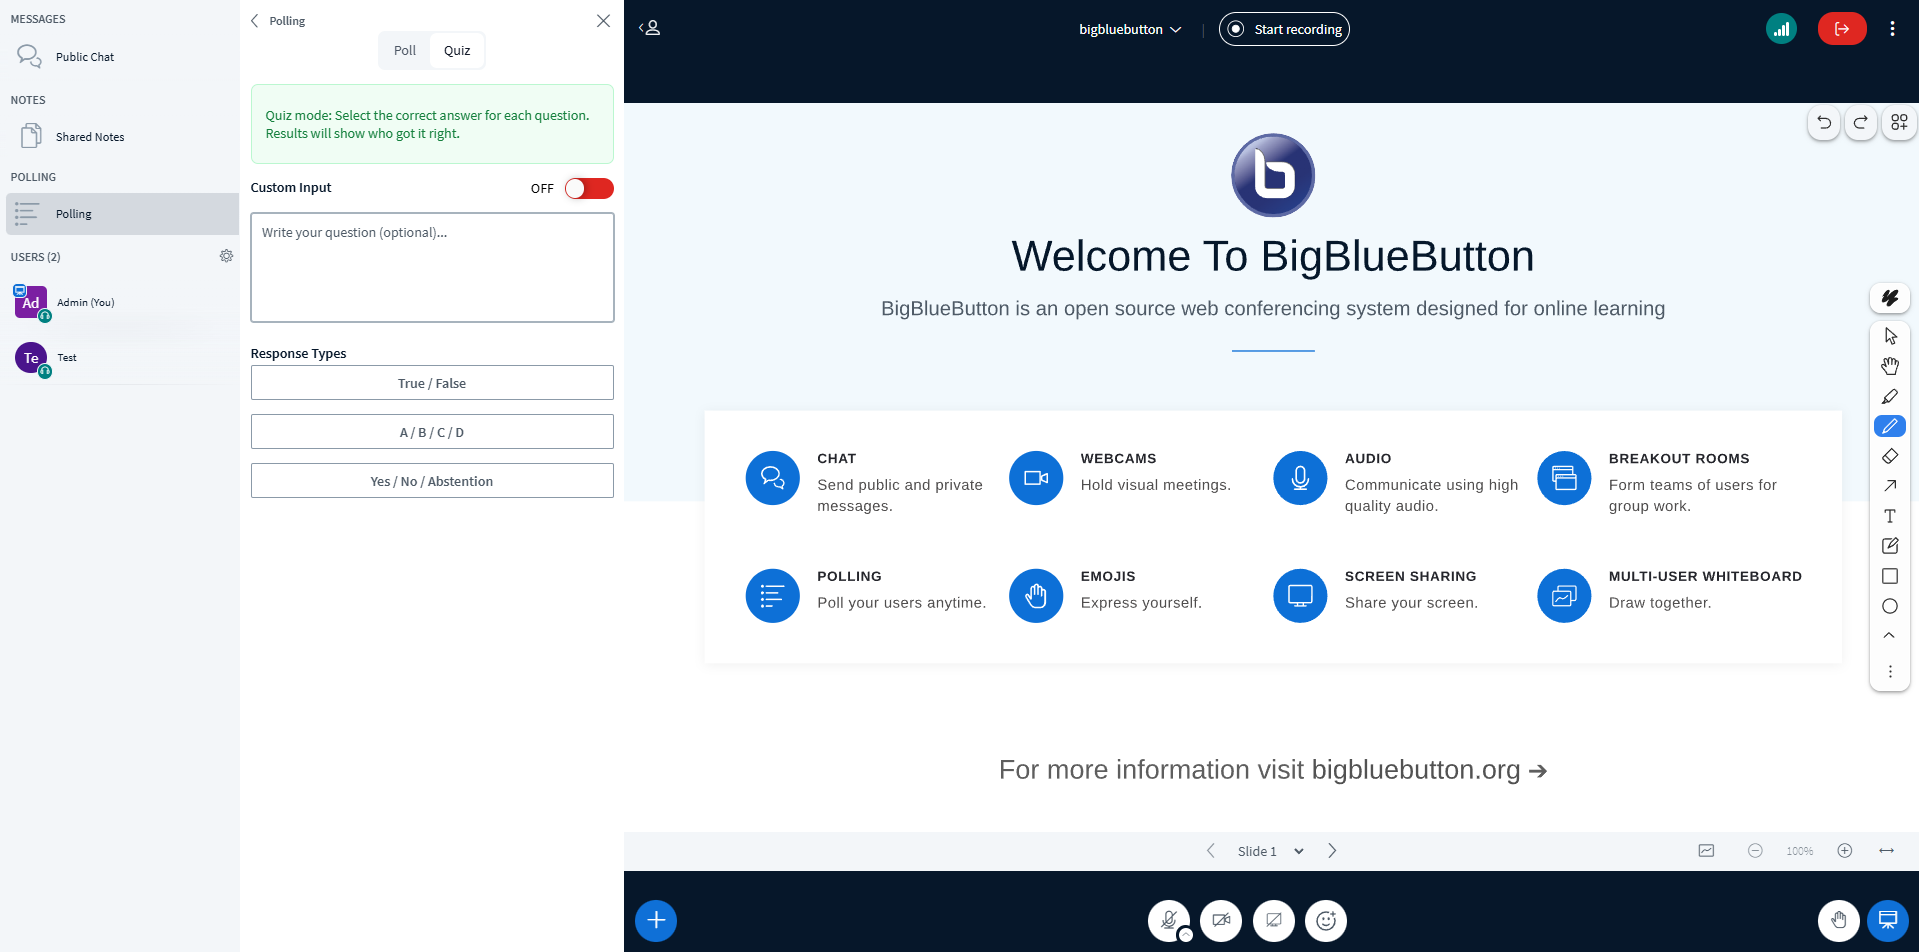Select the arrow tool
The width and height of the screenshot is (1919, 952).
[x=1890, y=486]
